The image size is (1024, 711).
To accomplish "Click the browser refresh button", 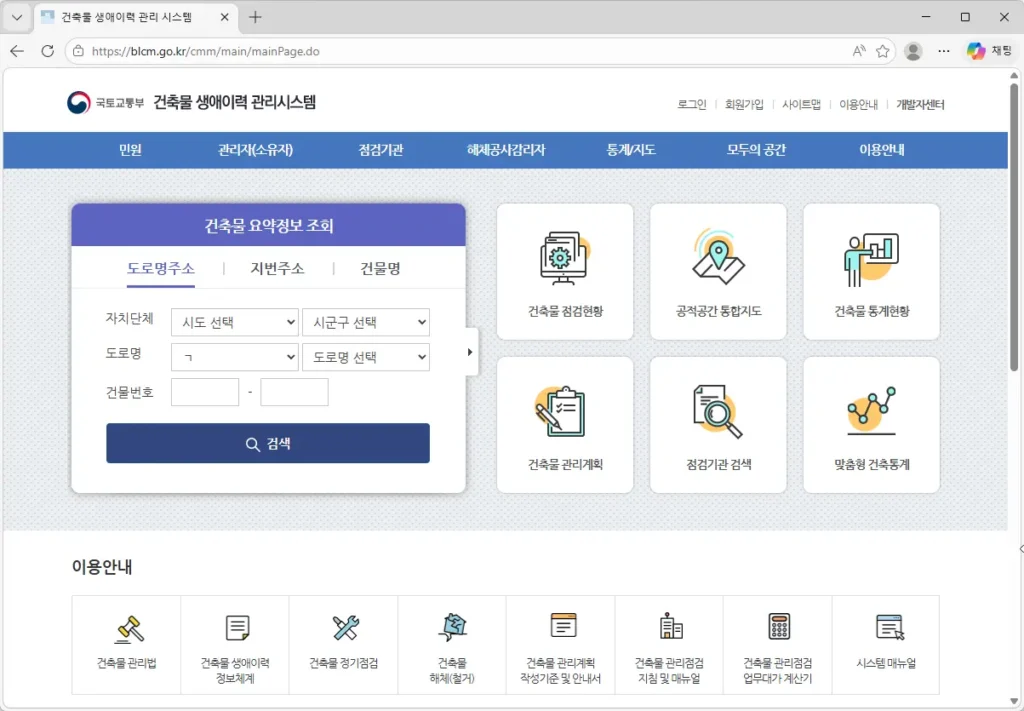I will click(x=47, y=51).
